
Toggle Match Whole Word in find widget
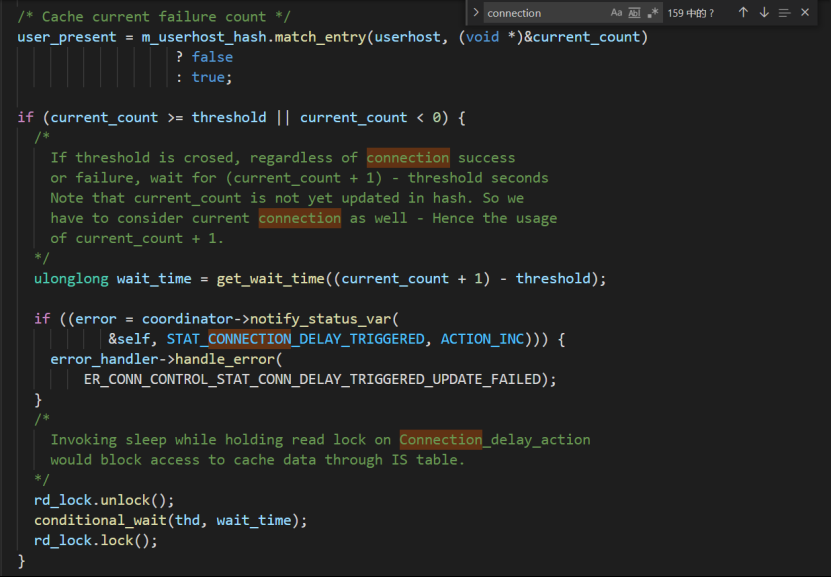634,13
